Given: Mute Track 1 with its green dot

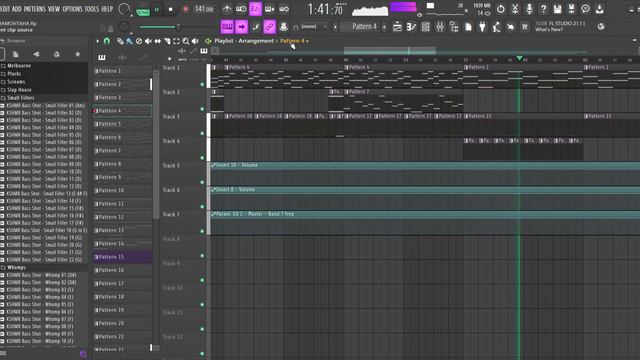Looking at the screenshot, I should [x=202, y=84].
